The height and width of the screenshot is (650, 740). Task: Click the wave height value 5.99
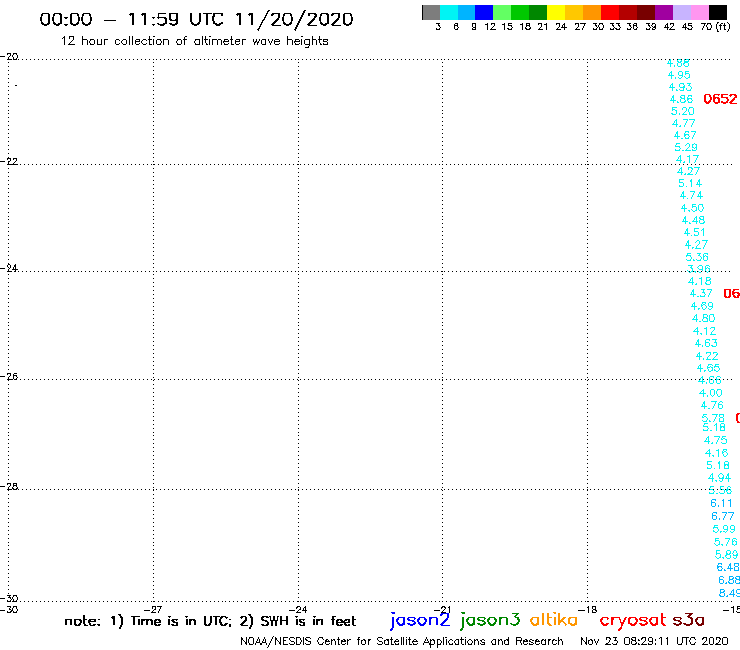pos(724,529)
